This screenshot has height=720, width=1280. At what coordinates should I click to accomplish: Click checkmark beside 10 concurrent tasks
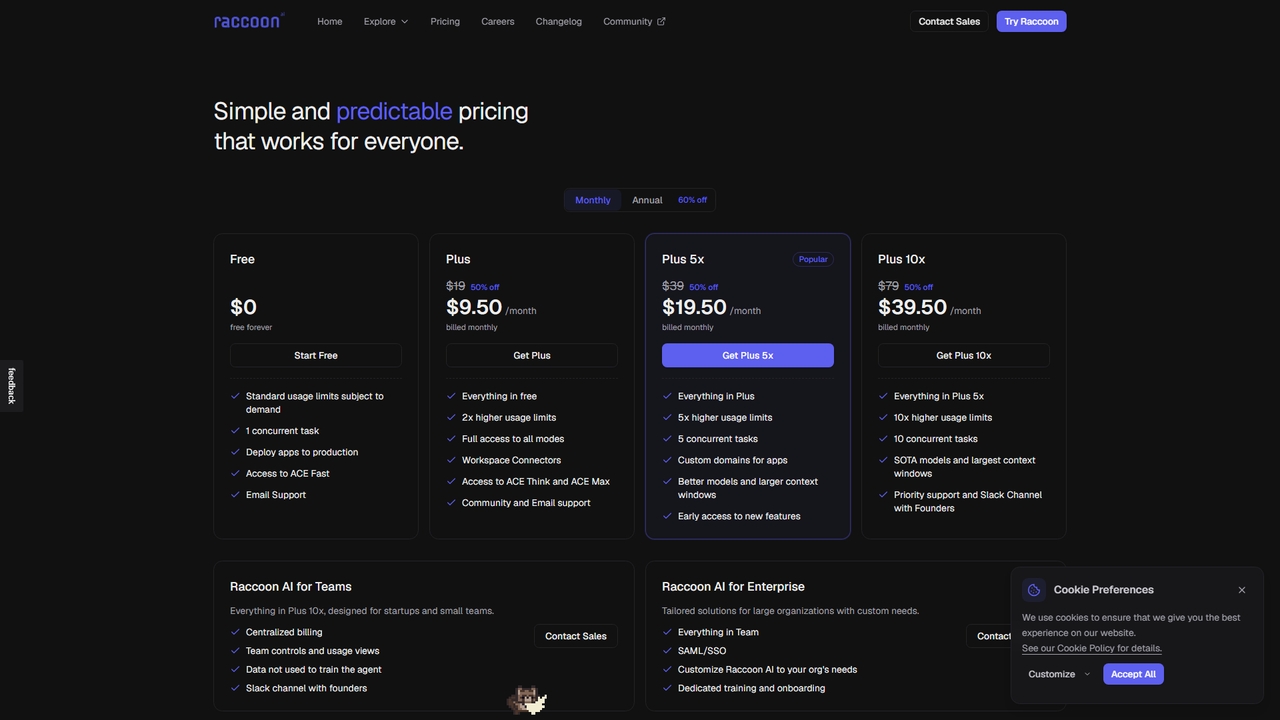coord(883,439)
